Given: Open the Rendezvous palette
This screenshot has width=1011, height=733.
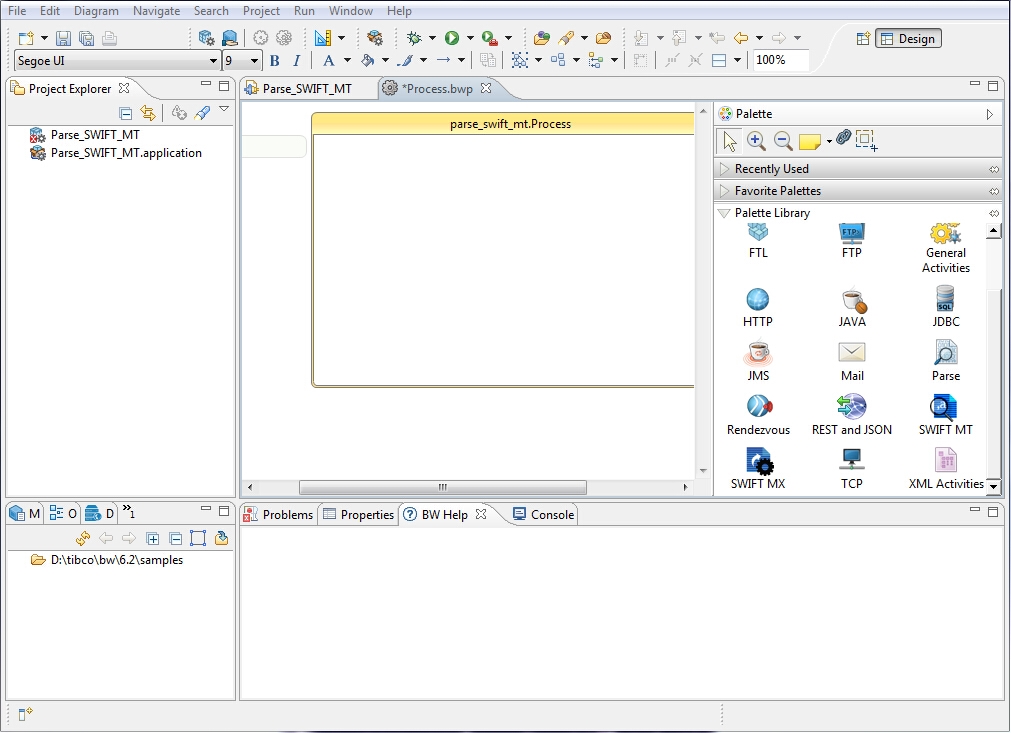Looking at the screenshot, I should 758,416.
